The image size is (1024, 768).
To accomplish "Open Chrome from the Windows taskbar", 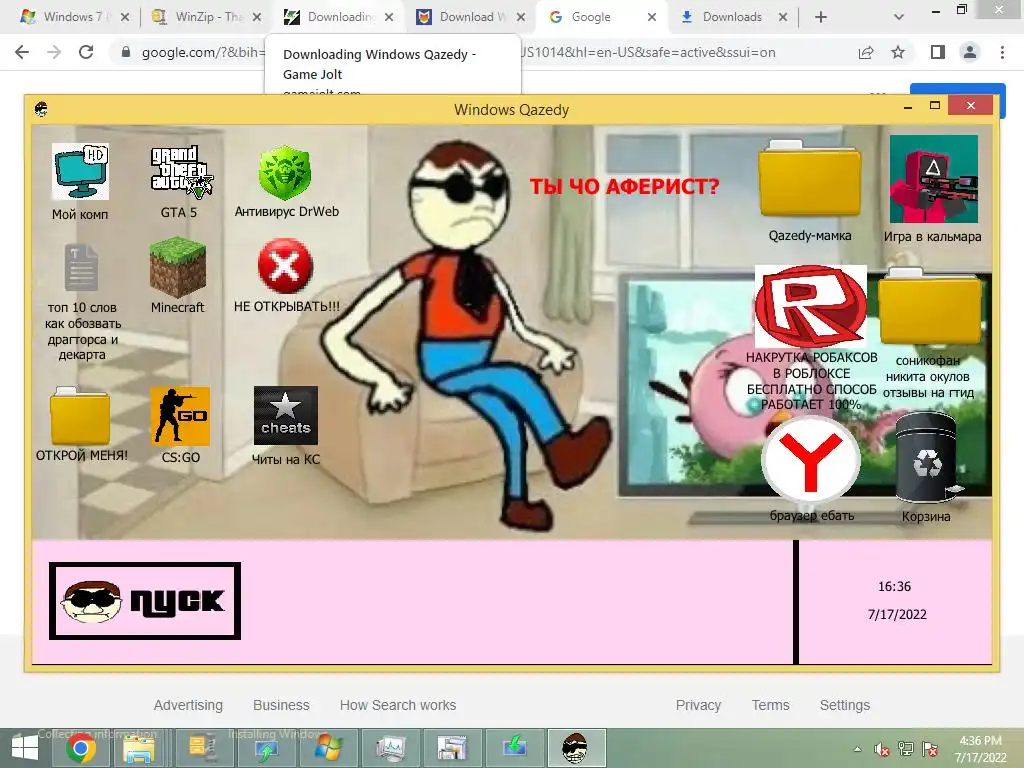I will pyautogui.click(x=81, y=748).
